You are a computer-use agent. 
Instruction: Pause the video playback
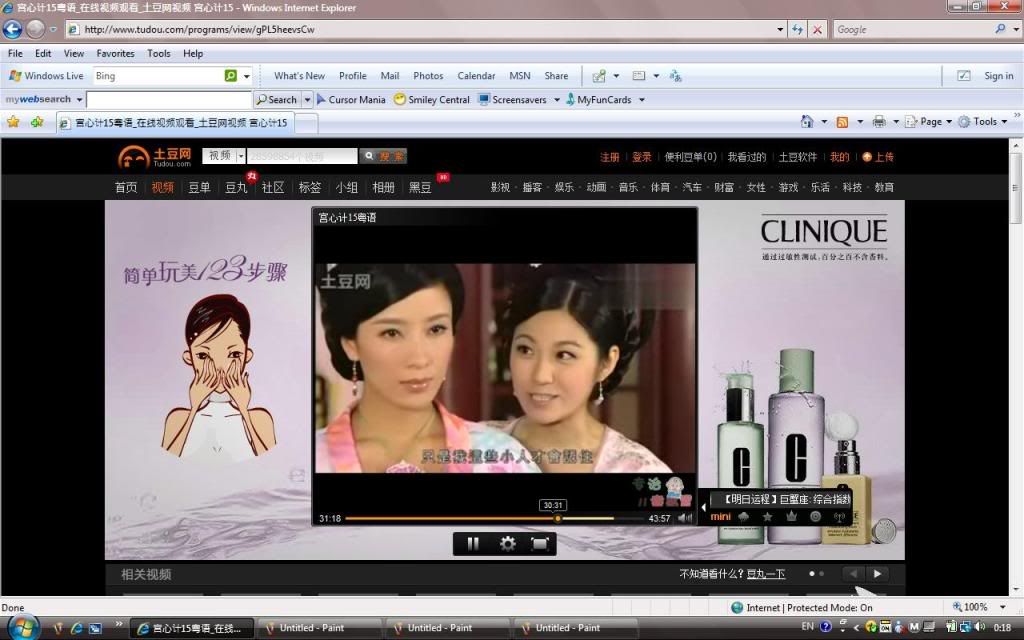[x=473, y=544]
